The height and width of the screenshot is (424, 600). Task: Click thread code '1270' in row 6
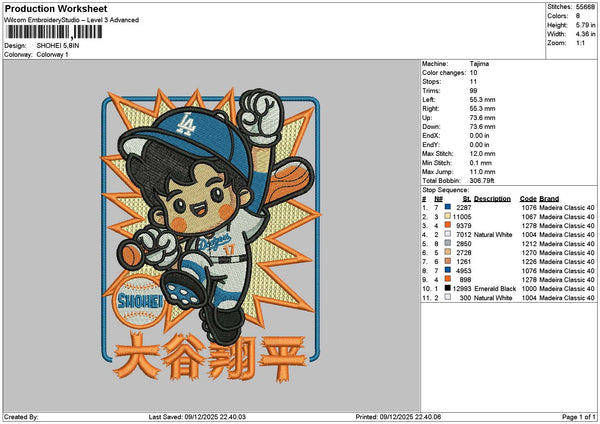[x=529, y=253]
